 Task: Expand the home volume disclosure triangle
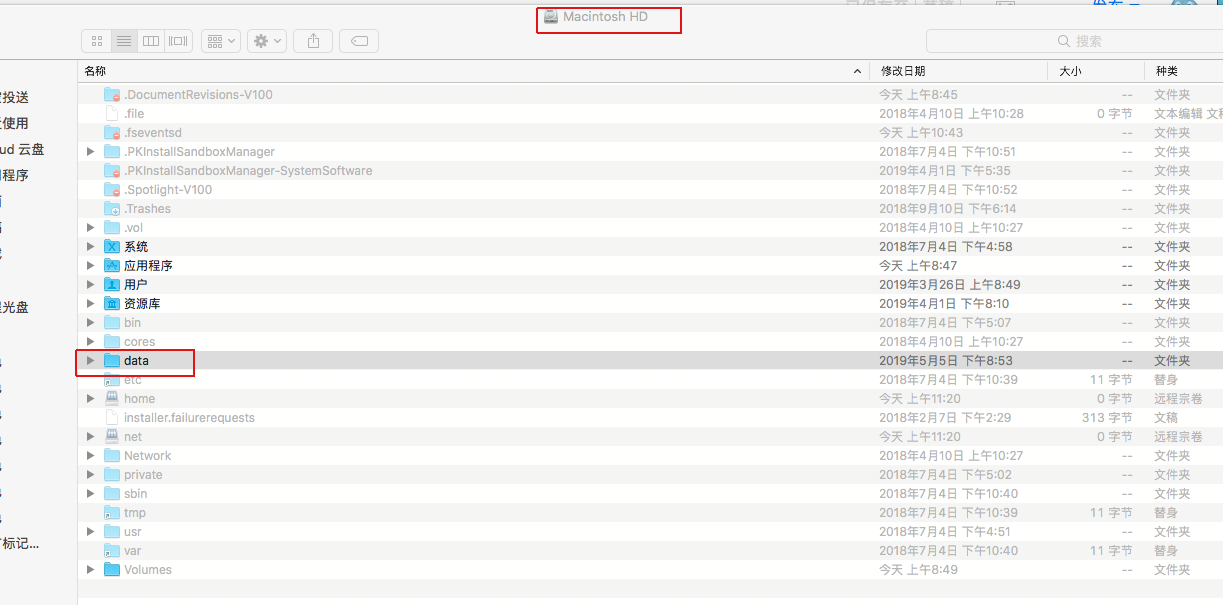point(91,399)
